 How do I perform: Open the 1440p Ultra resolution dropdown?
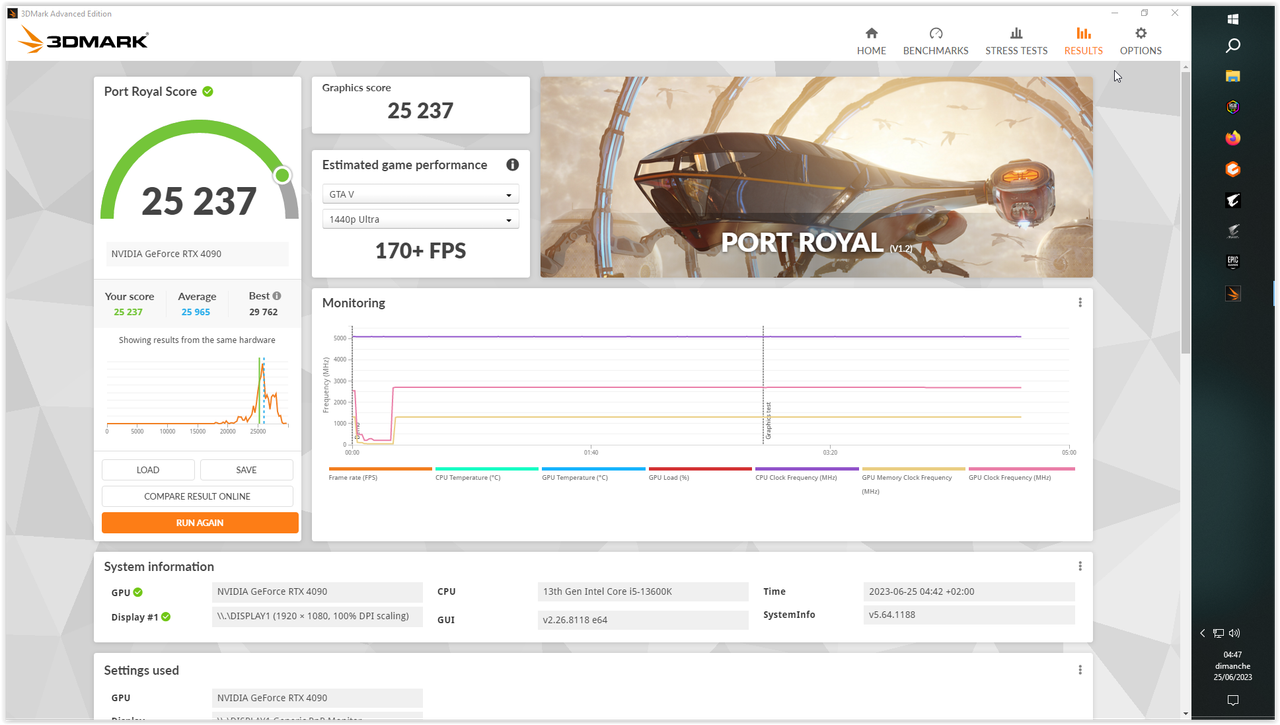420,219
